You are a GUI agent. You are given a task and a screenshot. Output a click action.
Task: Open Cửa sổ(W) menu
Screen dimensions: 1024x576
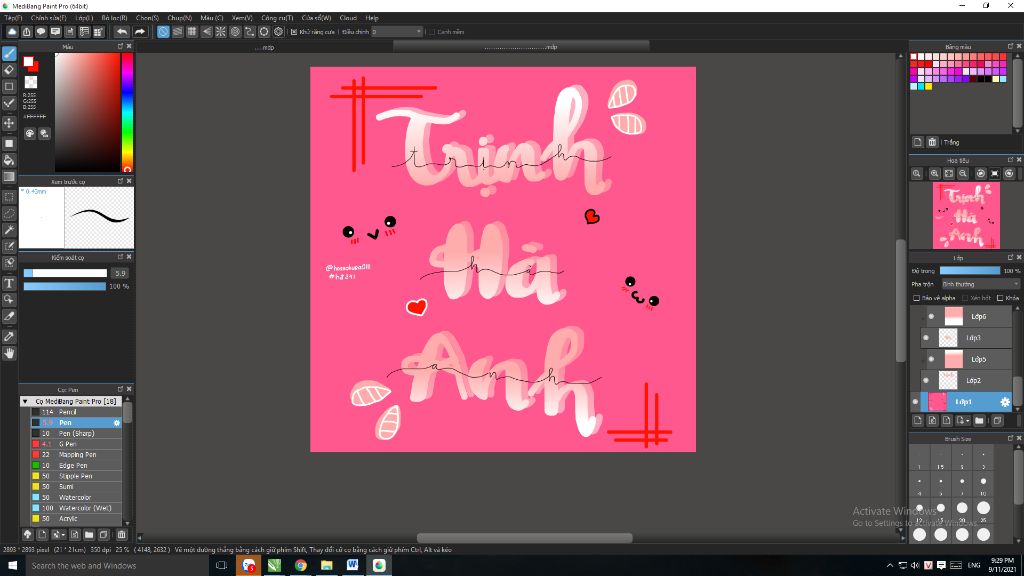tap(316, 18)
